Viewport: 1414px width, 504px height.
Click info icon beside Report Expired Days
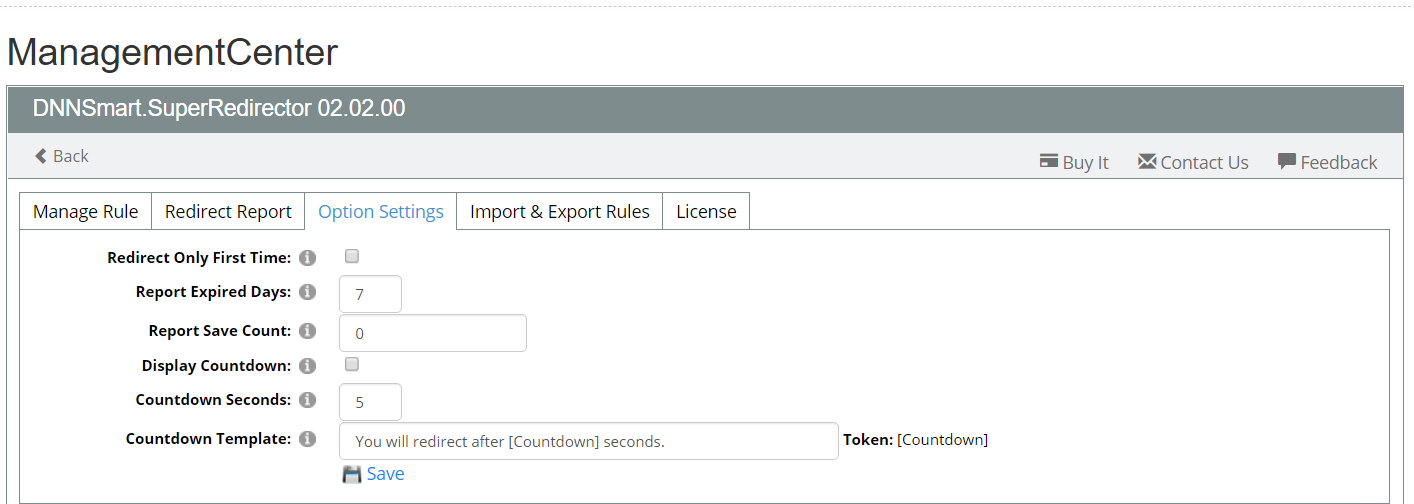tap(308, 292)
